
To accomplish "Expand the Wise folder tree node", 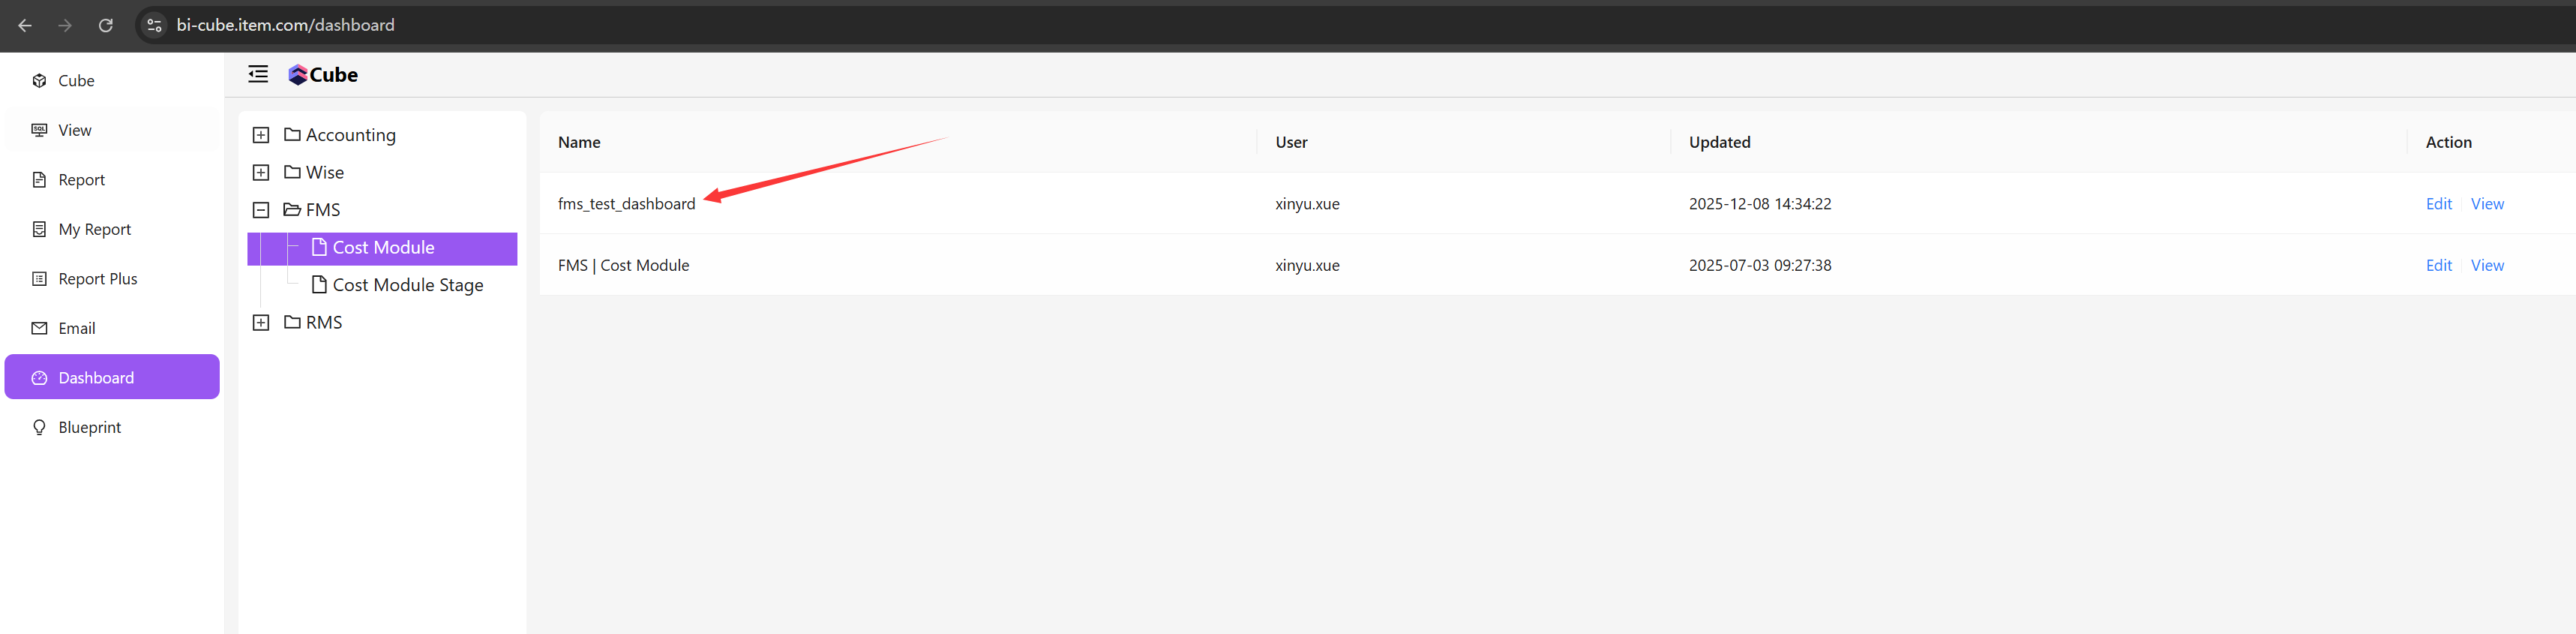I will [x=261, y=172].
